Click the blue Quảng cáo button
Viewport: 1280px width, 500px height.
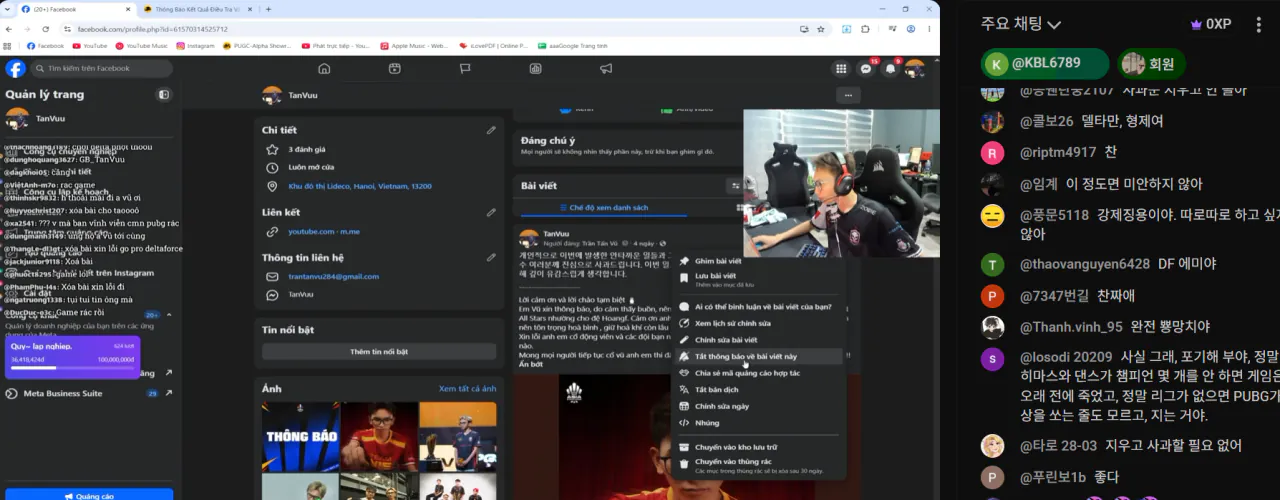point(88,495)
